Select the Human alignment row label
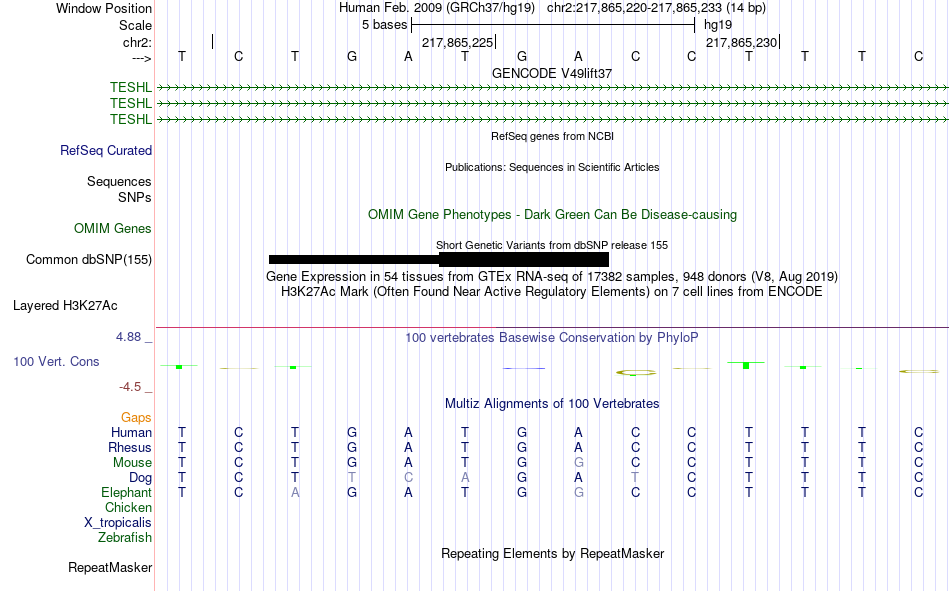The height and width of the screenshot is (591, 950). pos(131,433)
